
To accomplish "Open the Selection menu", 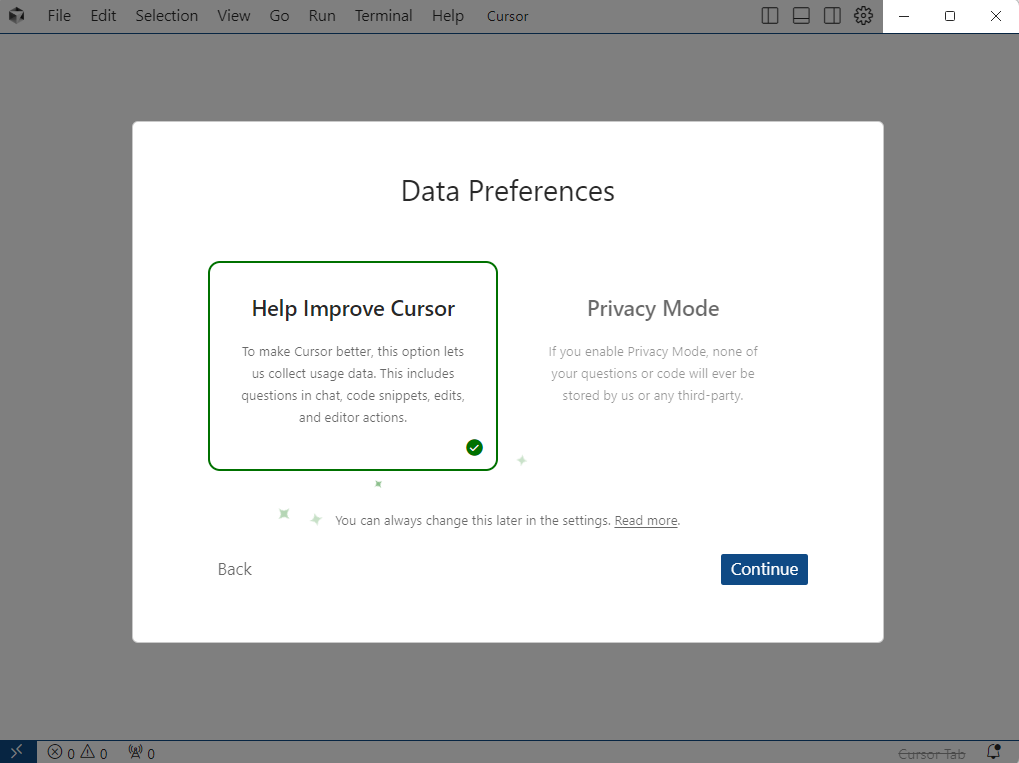I will point(166,16).
